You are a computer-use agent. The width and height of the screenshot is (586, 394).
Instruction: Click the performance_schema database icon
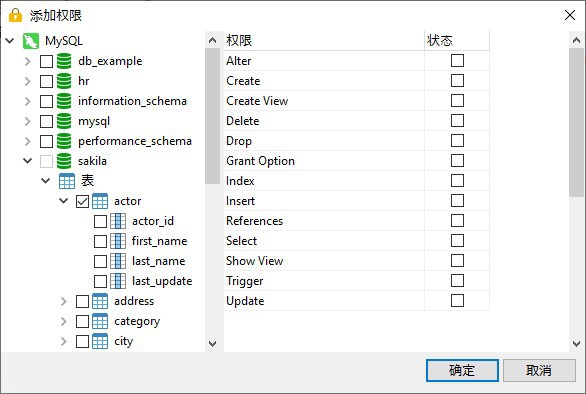pos(64,141)
